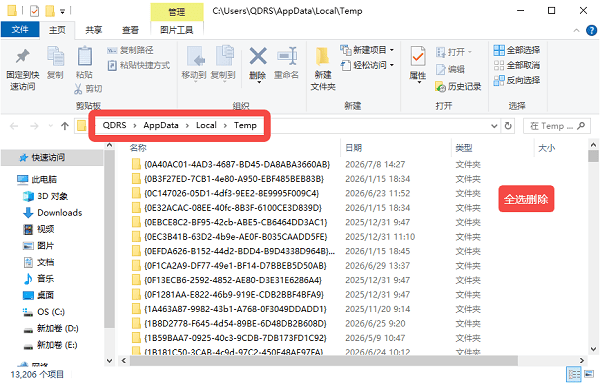Click 全部取消 select none
Screen dimensions: 600x383
click(517, 65)
